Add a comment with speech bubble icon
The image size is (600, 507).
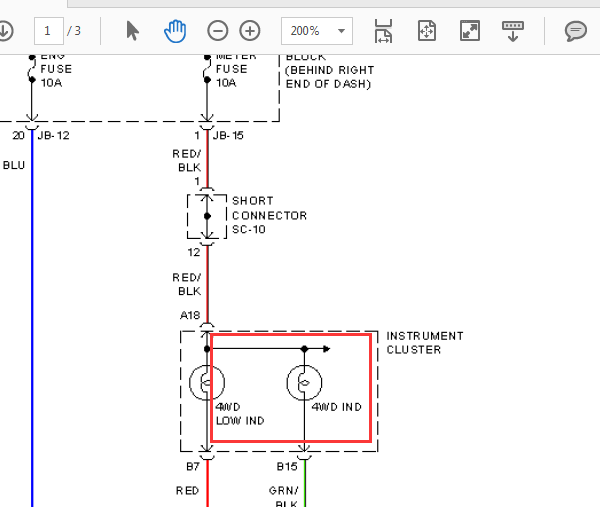(576, 31)
